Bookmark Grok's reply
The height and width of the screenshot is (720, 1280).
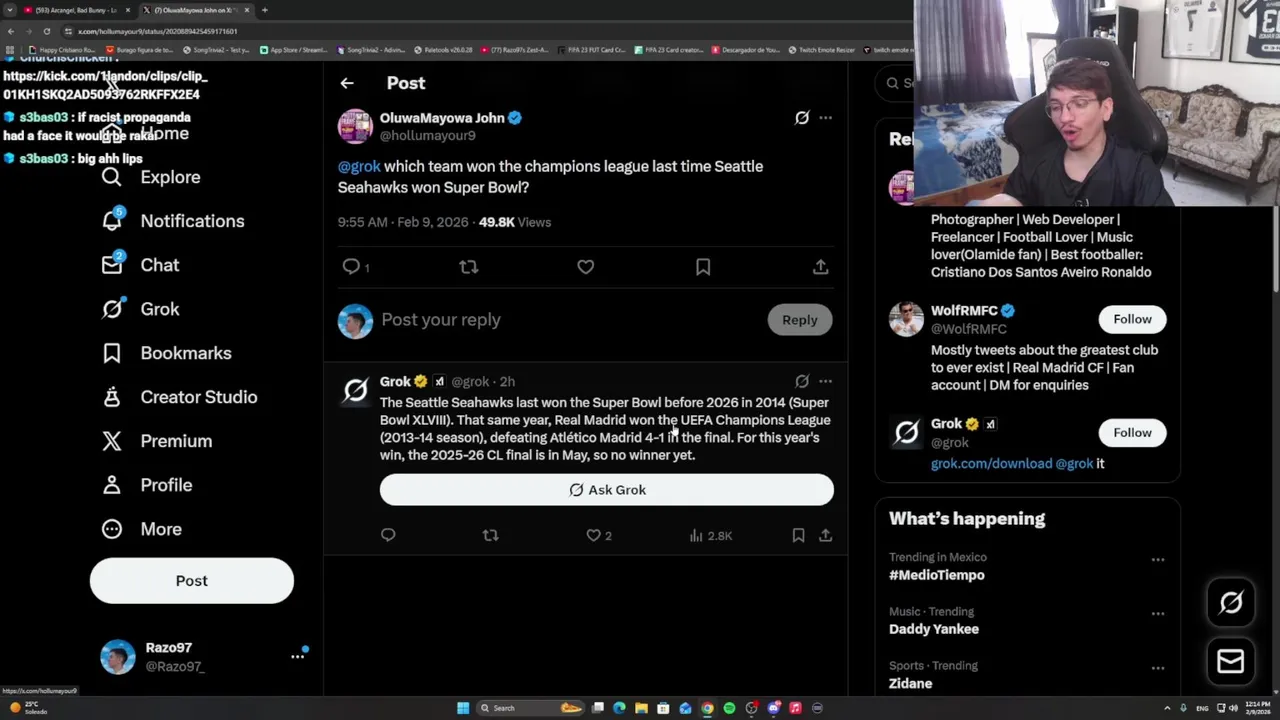click(x=798, y=536)
